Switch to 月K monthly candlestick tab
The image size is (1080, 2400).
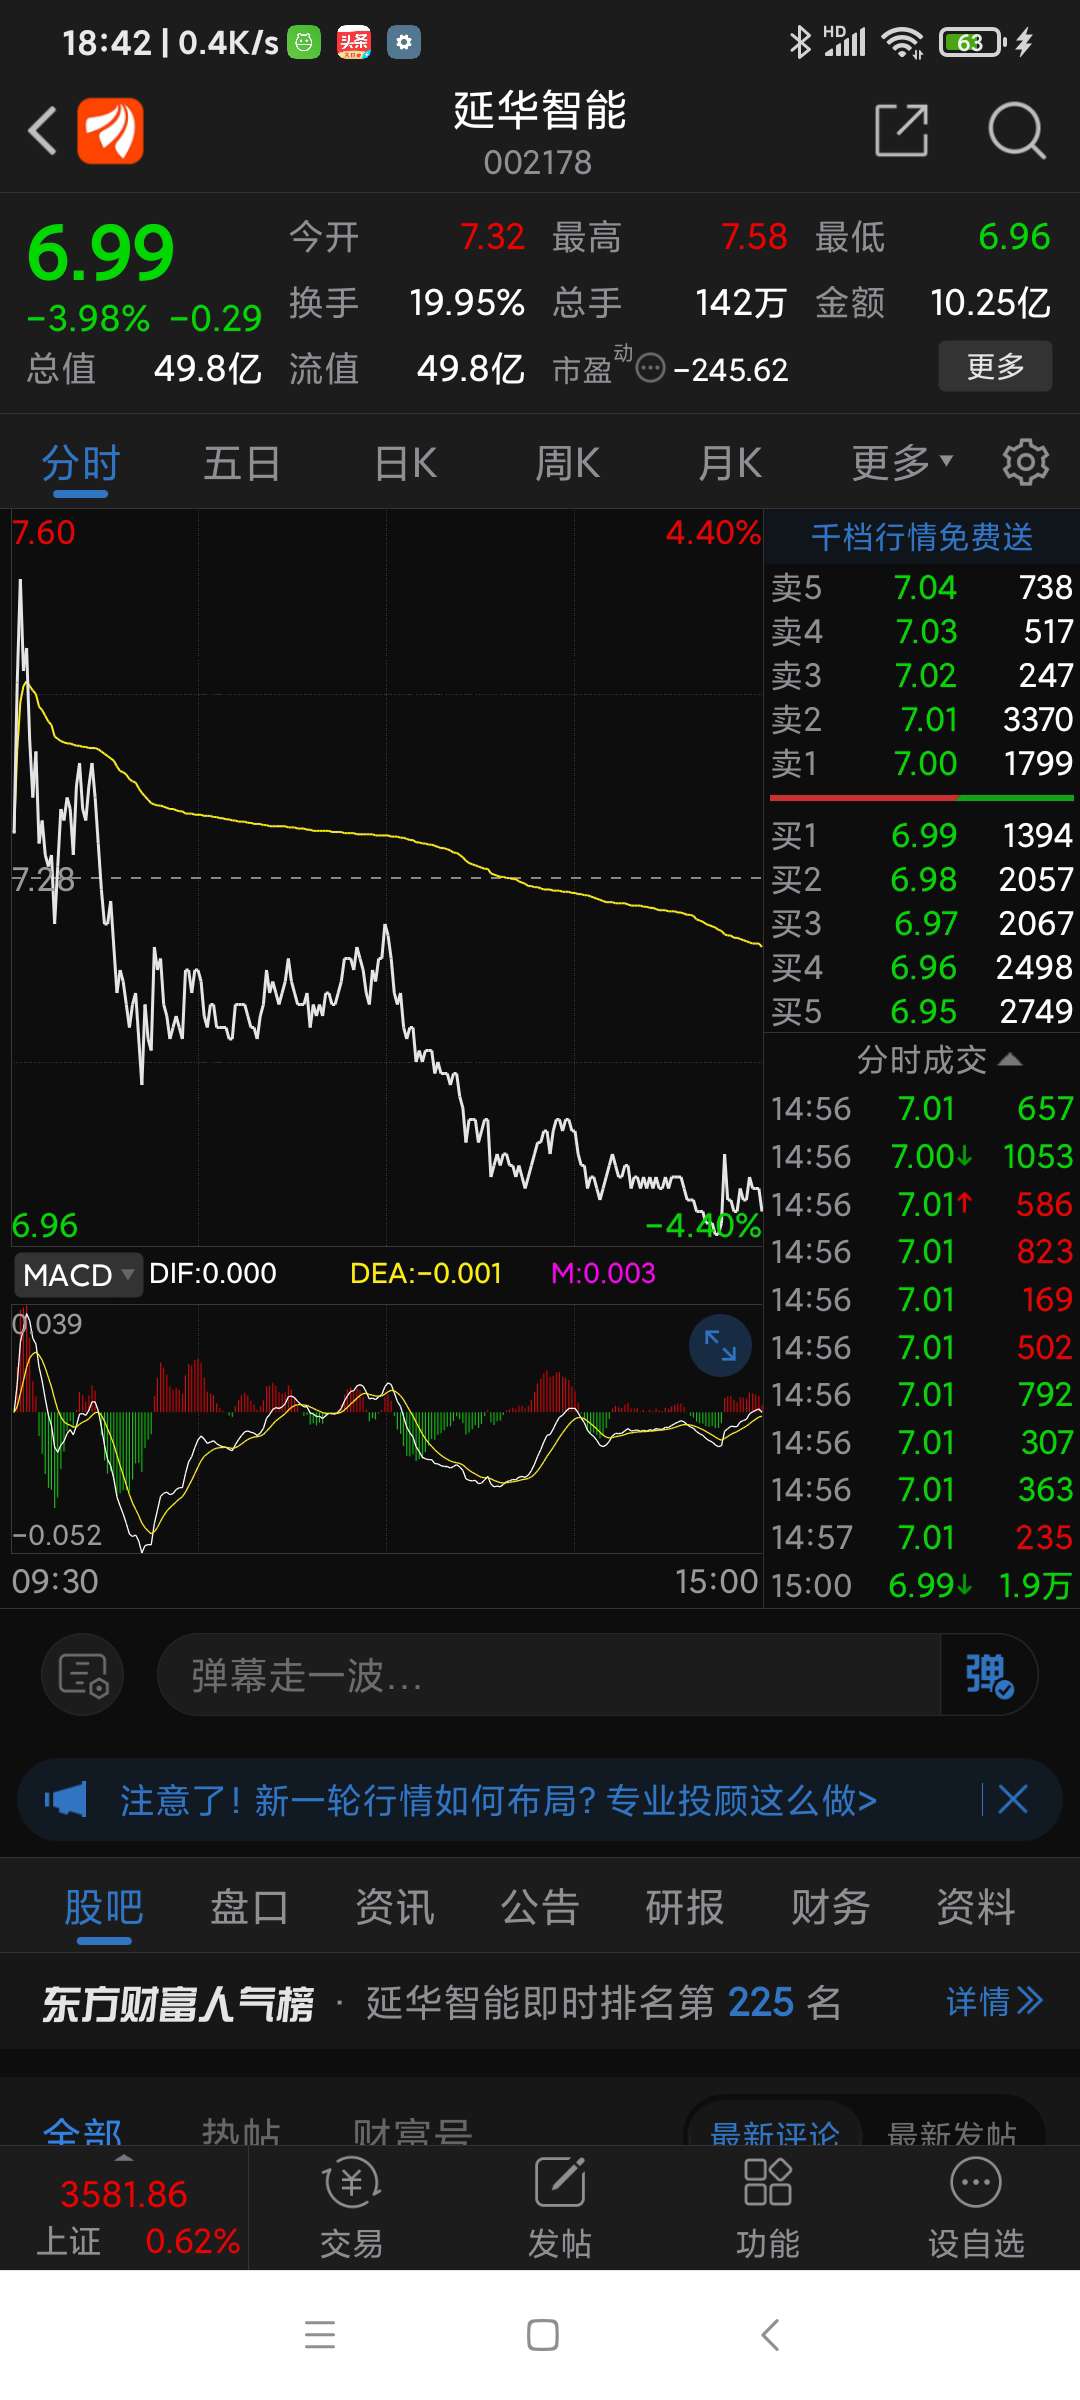coord(730,464)
